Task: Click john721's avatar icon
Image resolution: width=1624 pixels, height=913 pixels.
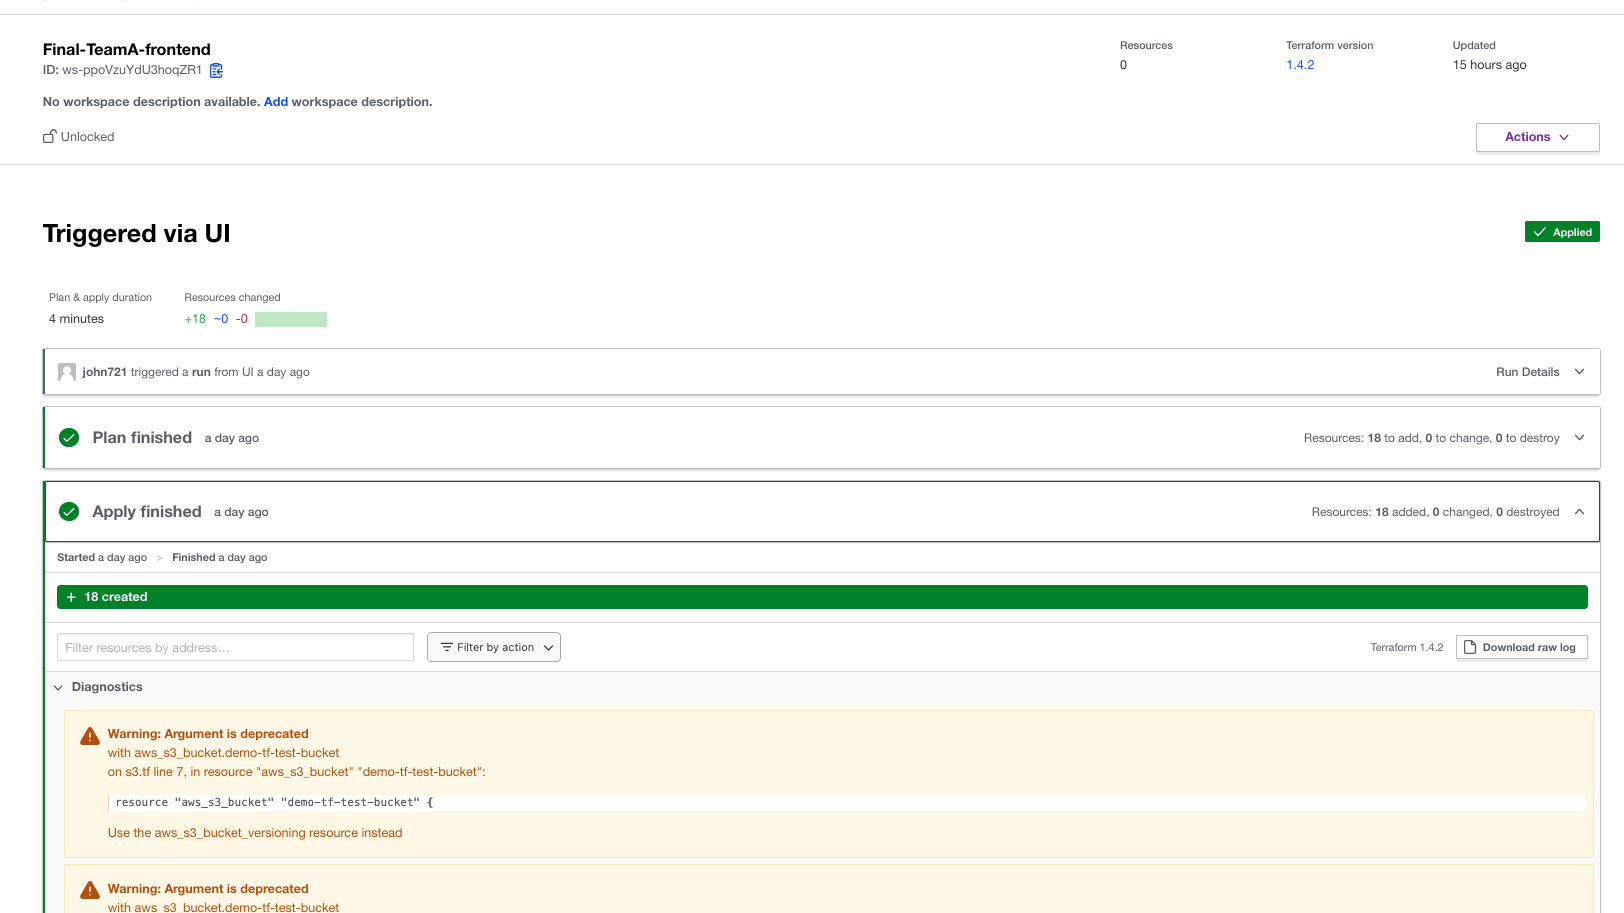Action: point(66,371)
